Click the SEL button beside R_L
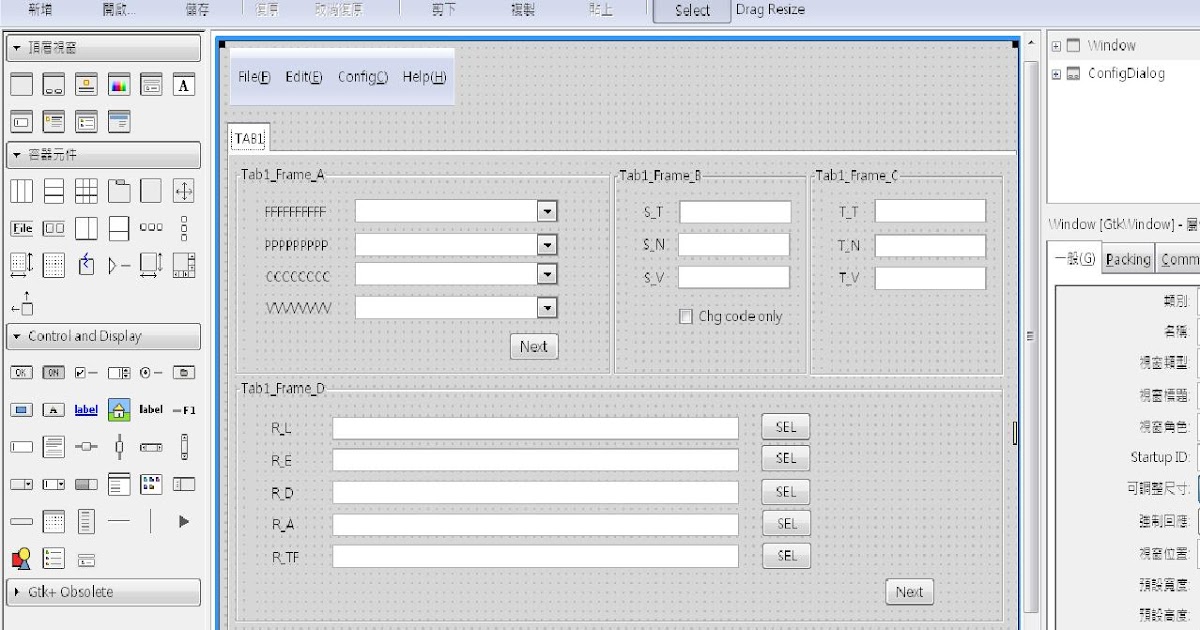Screen dimensions: 1200x630 click(786, 427)
